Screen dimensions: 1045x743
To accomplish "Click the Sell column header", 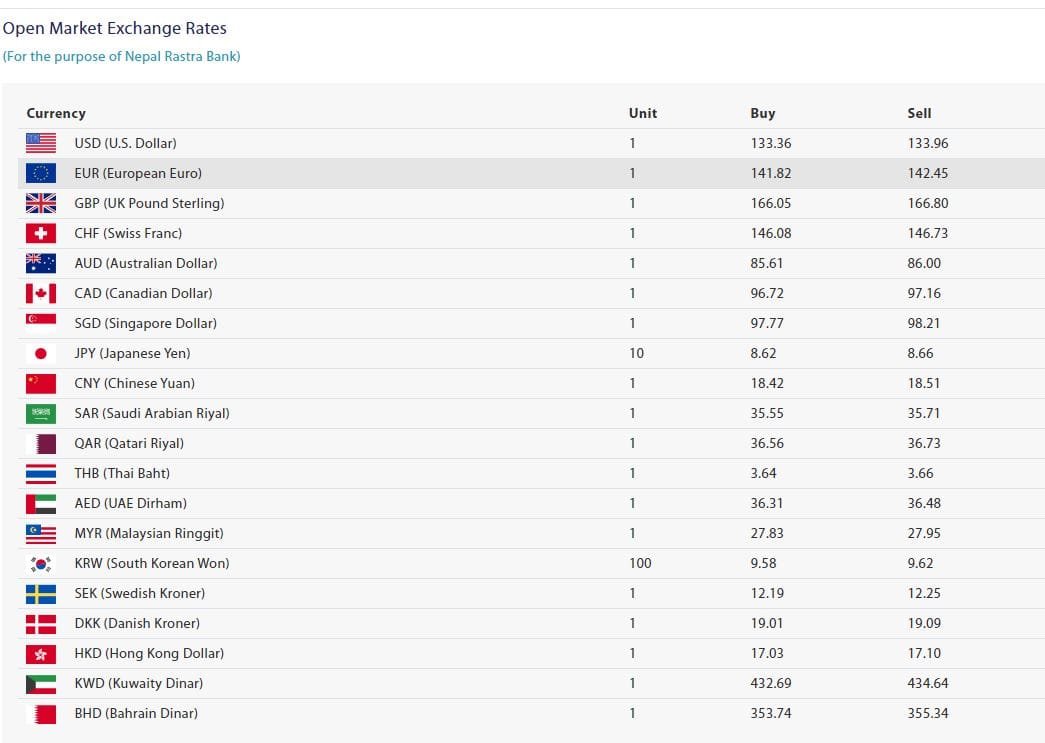I will point(919,113).
